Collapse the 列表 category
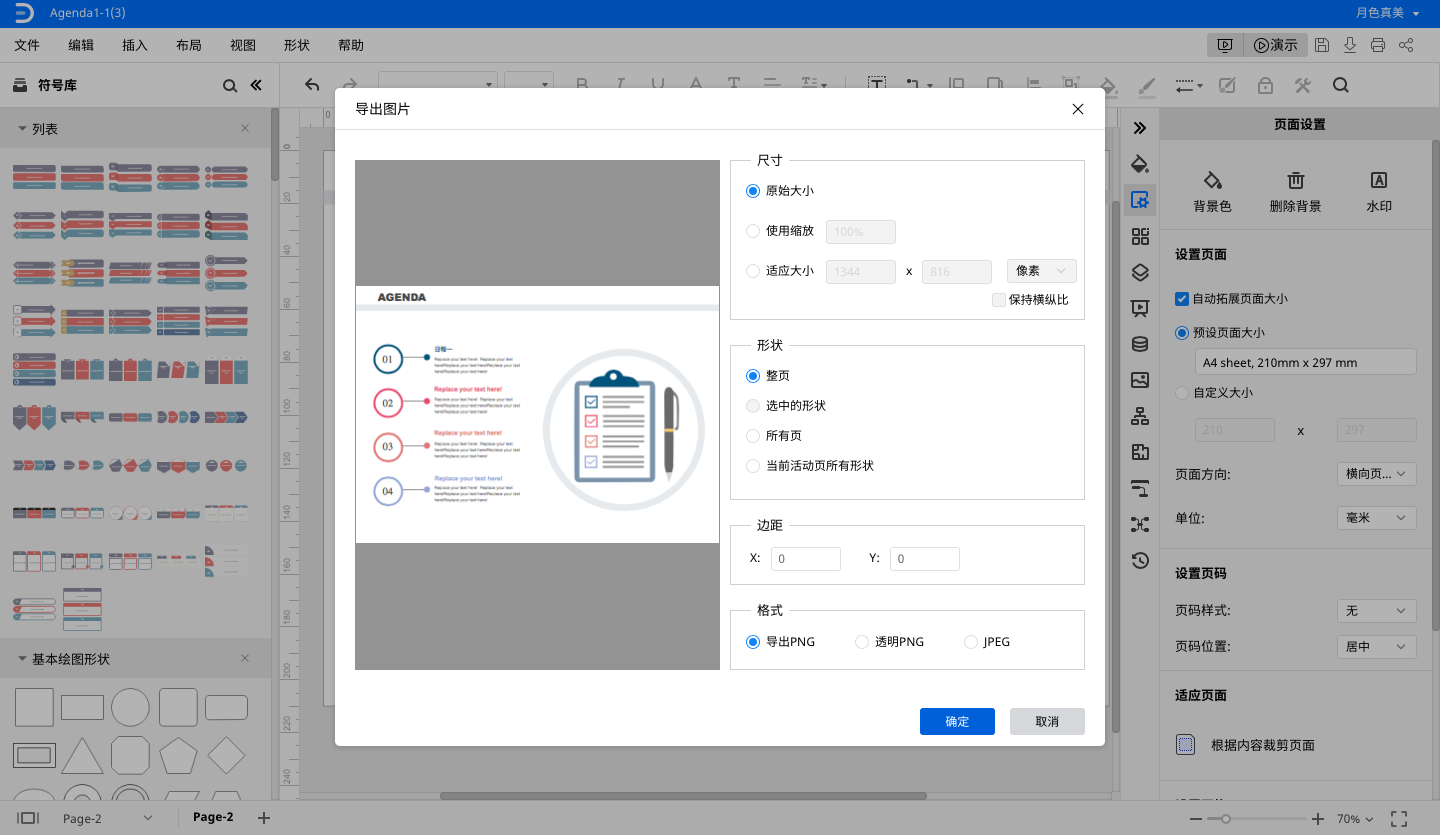Viewport: 1440px width, 835px height. (22, 129)
